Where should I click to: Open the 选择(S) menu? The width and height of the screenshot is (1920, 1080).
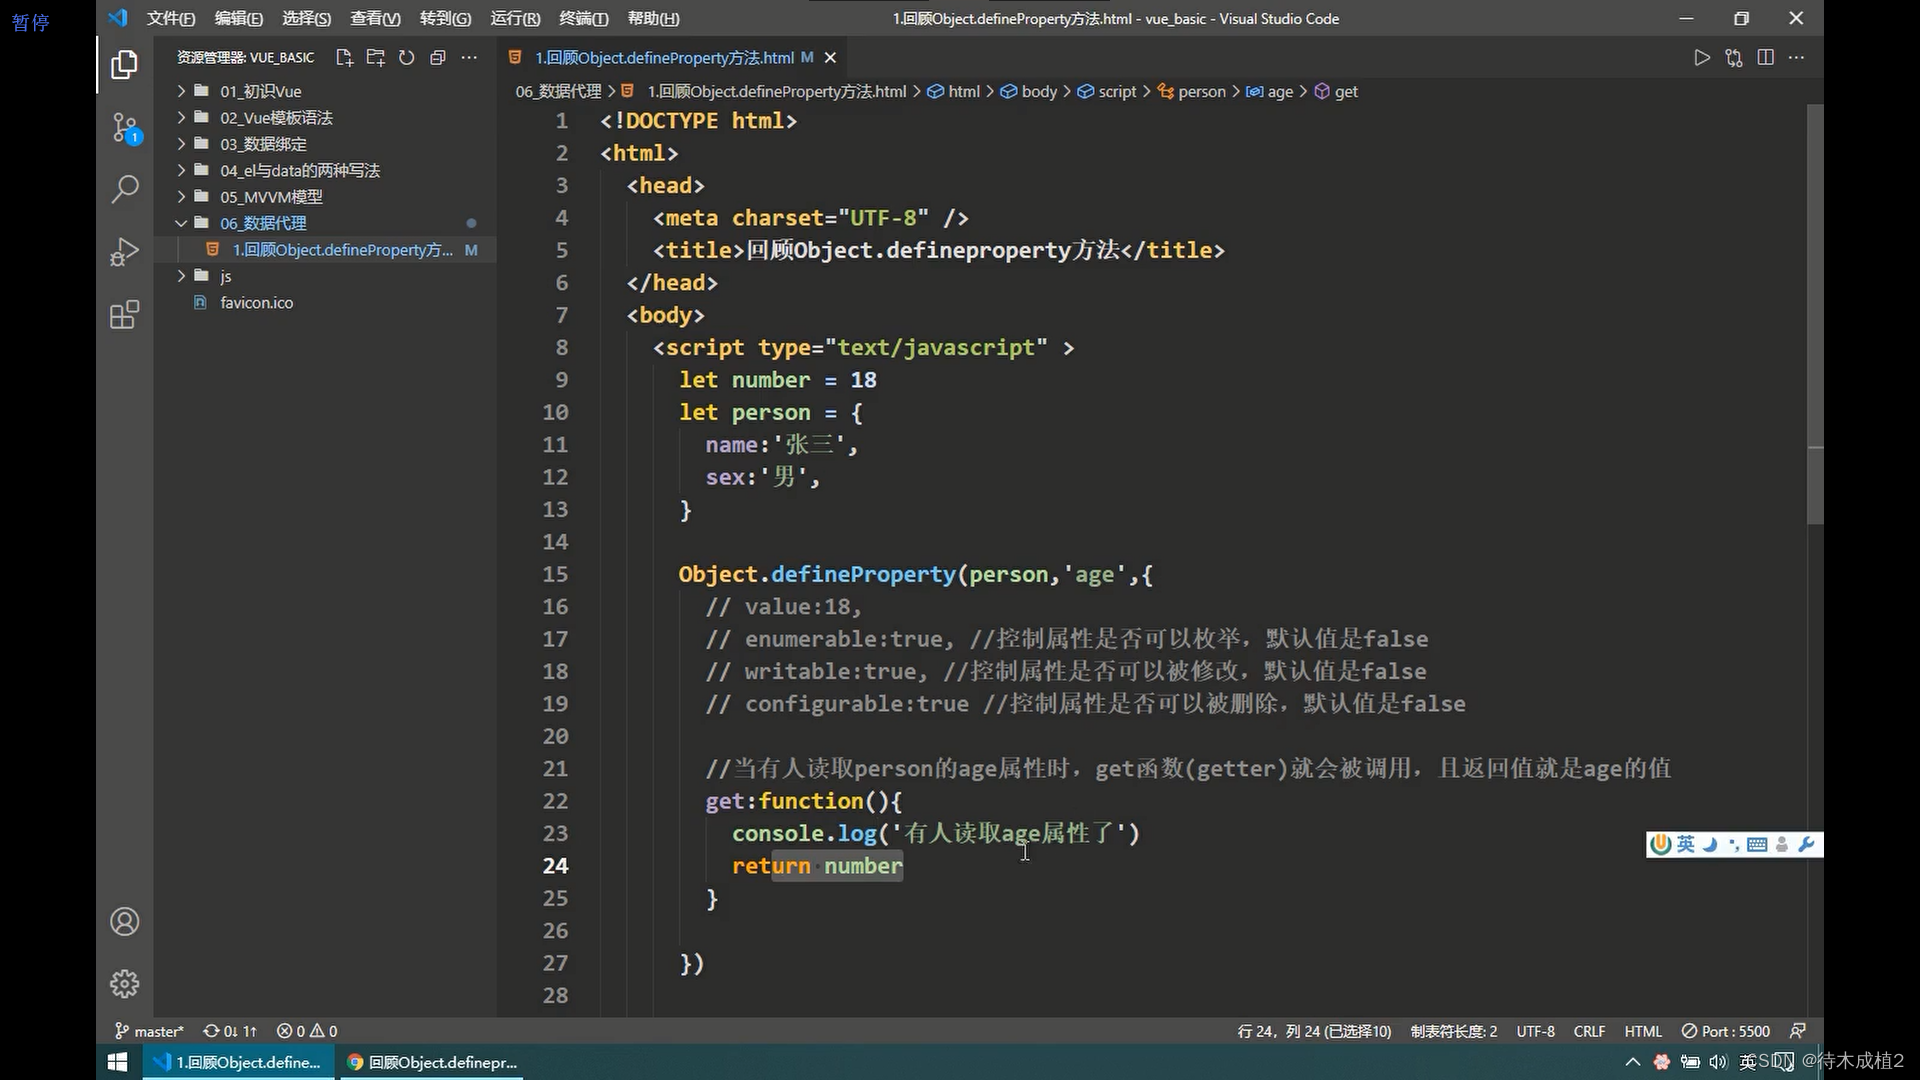[x=306, y=18]
